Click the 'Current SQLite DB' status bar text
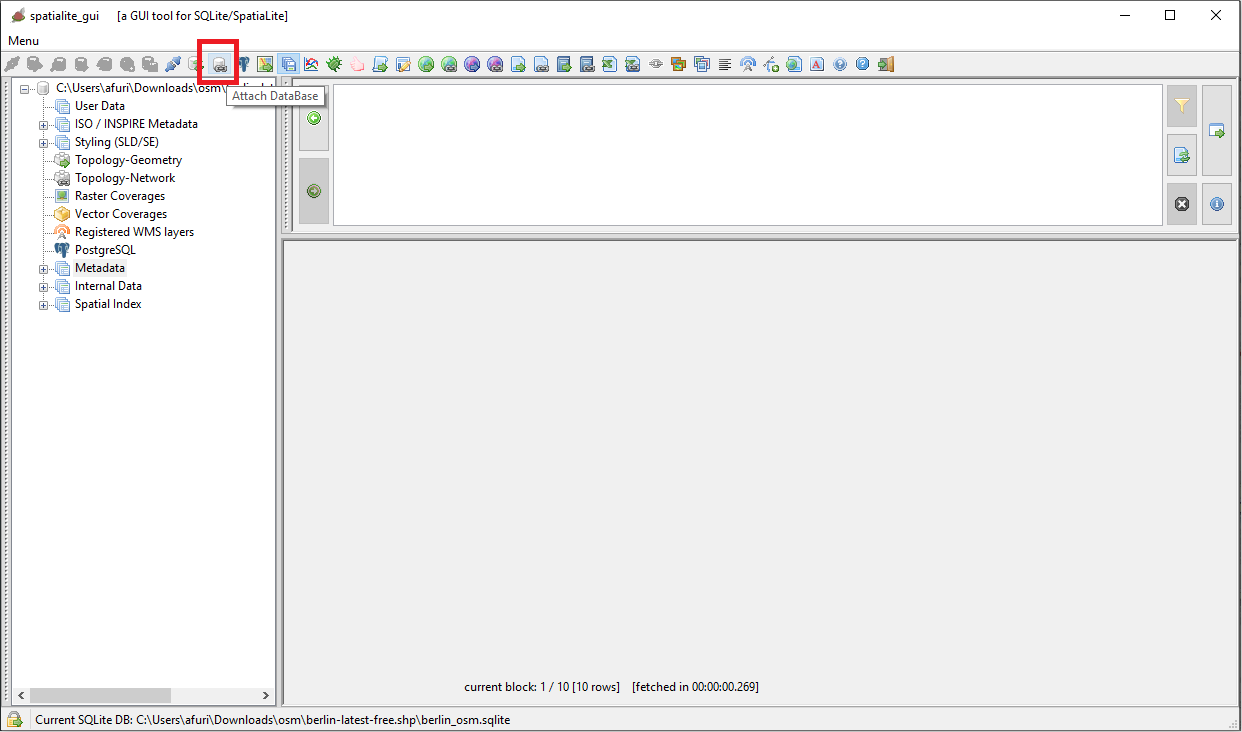Image resolution: width=1242 pixels, height=732 pixels. 273,719
